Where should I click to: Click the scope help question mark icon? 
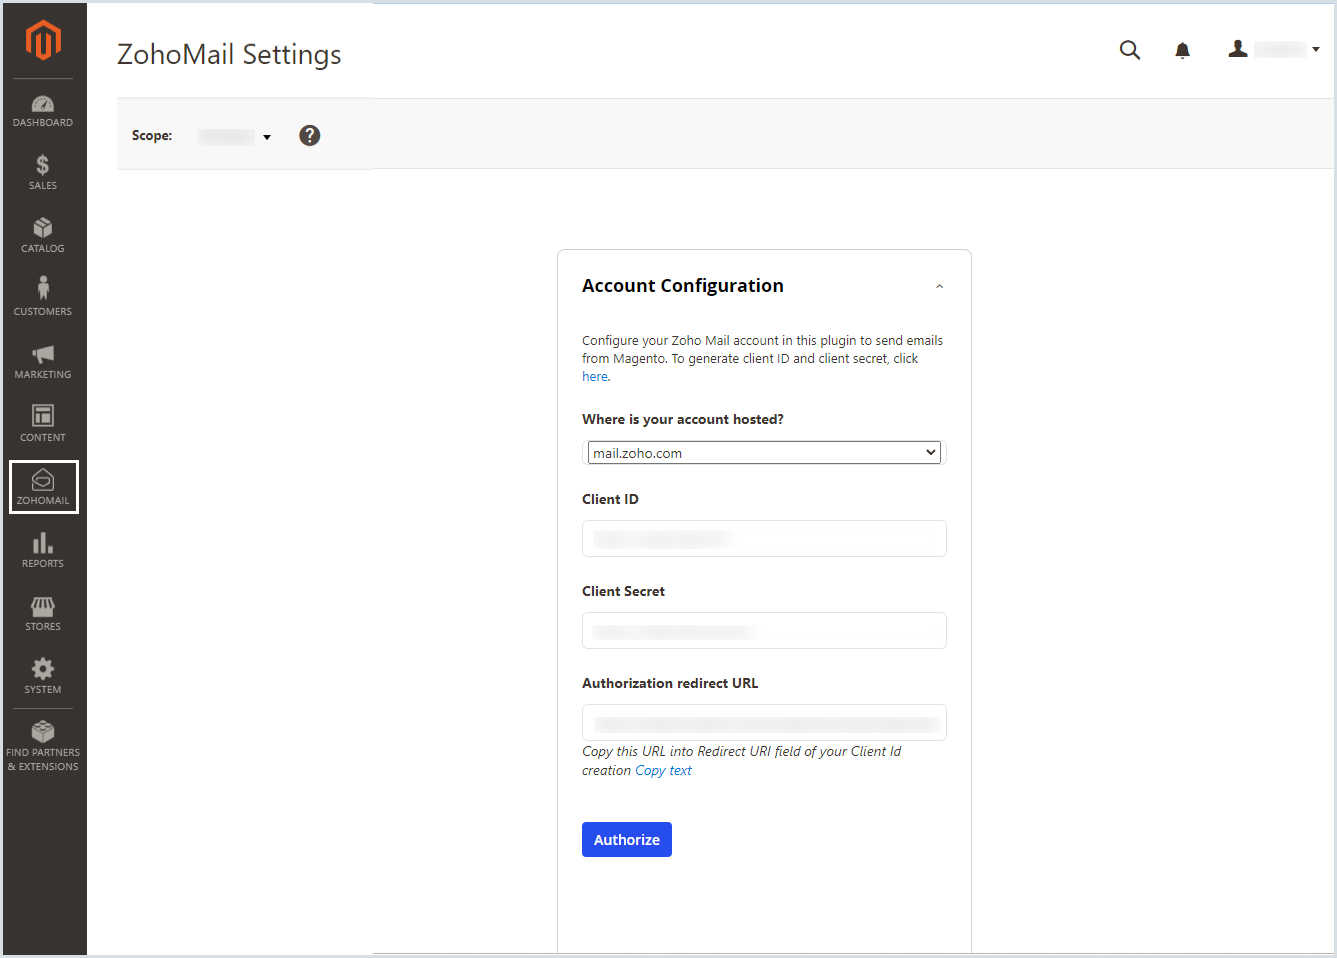click(310, 136)
